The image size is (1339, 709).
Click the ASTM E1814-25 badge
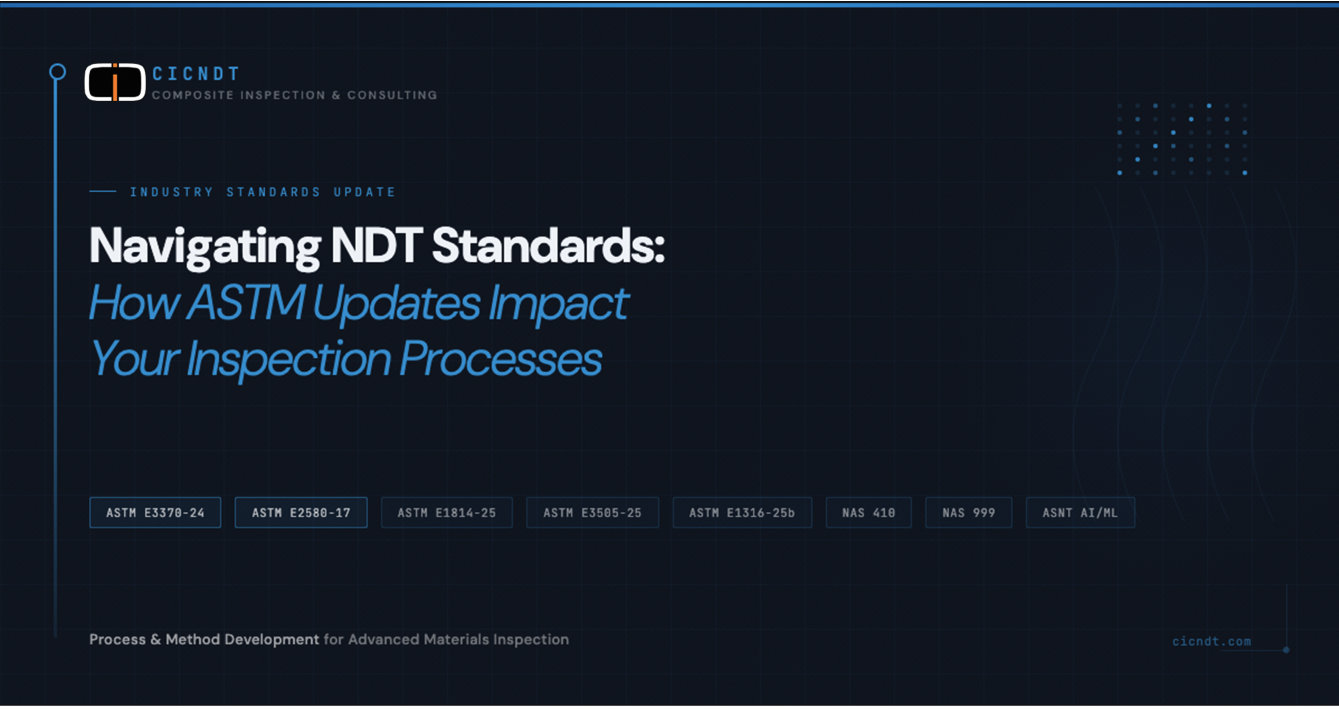pos(447,512)
